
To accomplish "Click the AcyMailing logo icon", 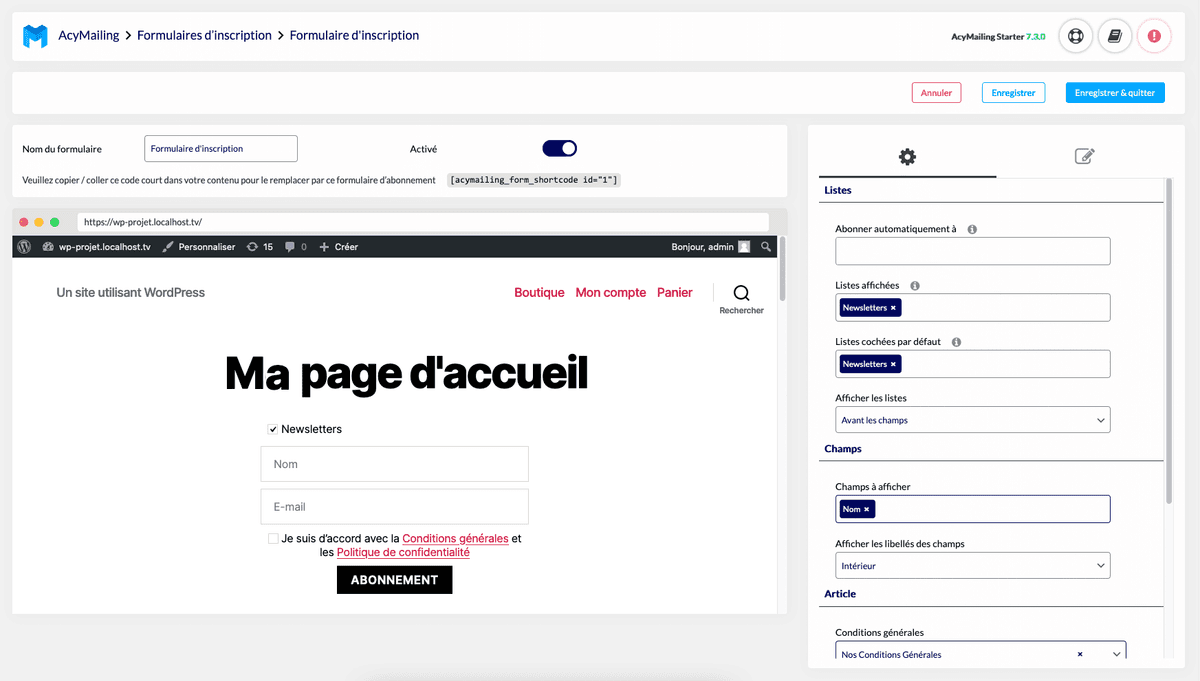I will point(35,36).
